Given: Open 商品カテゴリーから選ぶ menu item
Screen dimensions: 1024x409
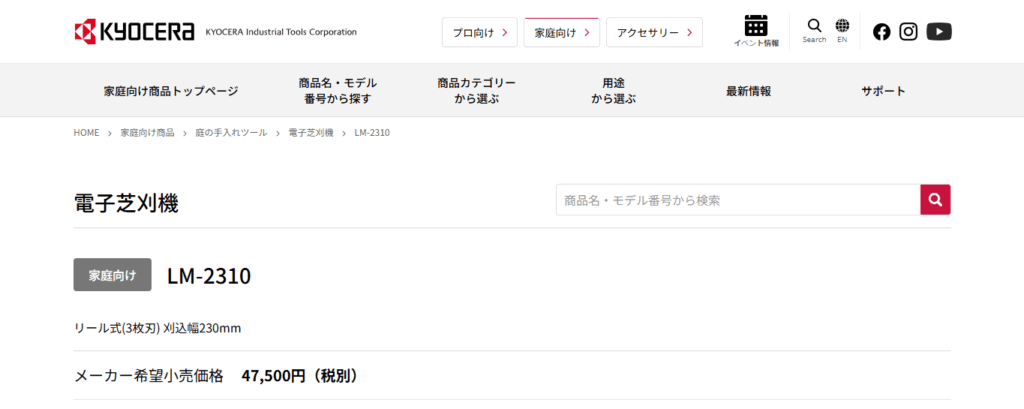Looking at the screenshot, I should [477, 91].
